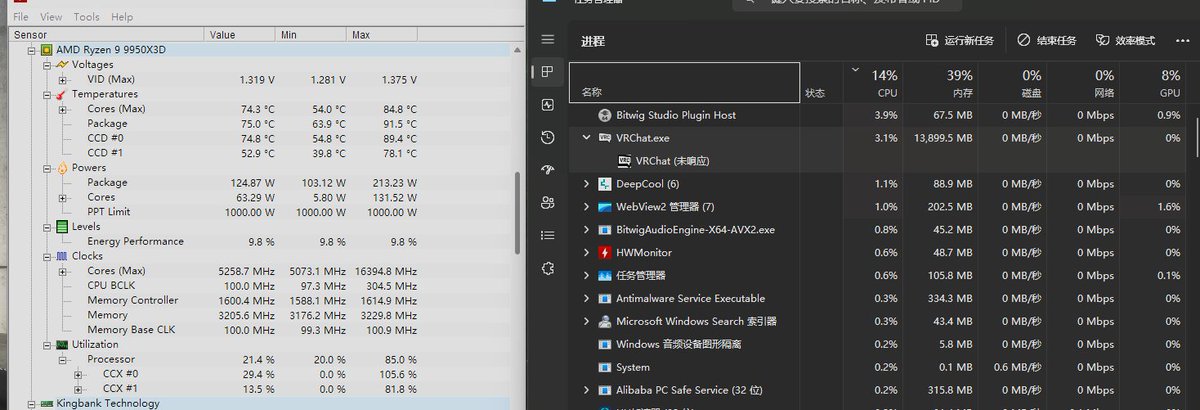The image size is (1200, 410).
Task: Open the Tools menu in HWMonitor
Action: (x=87, y=17)
